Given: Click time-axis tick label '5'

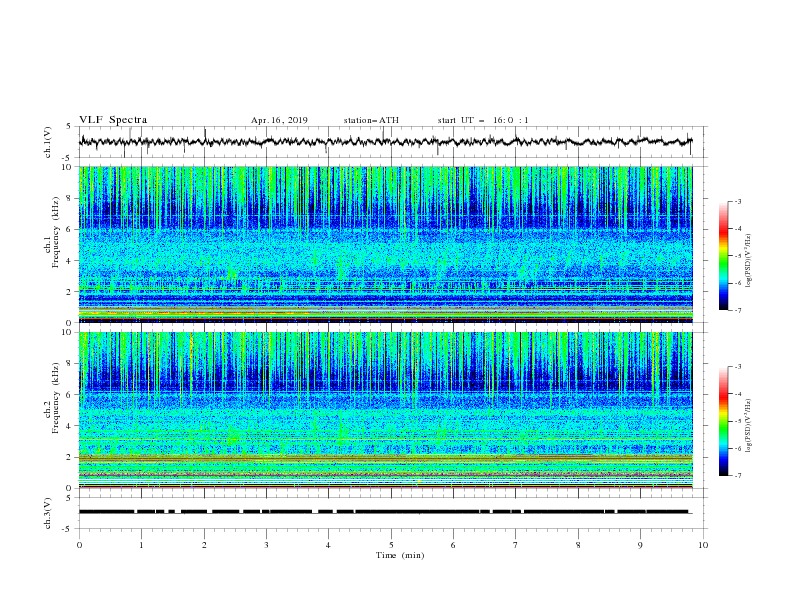Looking at the screenshot, I should point(391,545).
